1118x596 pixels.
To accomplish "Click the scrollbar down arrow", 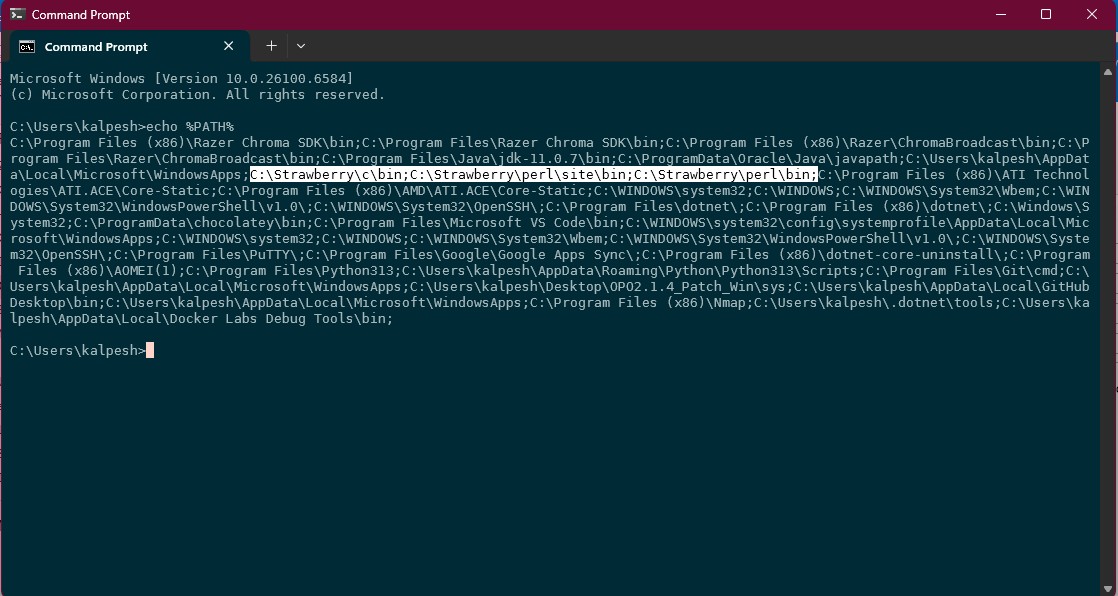I will click(1110, 588).
